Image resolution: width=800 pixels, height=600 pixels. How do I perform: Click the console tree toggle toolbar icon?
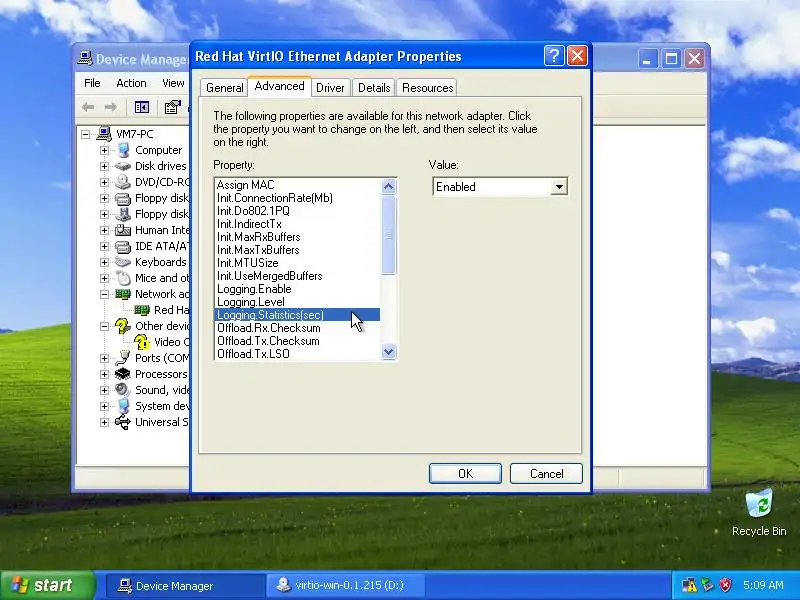(x=142, y=107)
